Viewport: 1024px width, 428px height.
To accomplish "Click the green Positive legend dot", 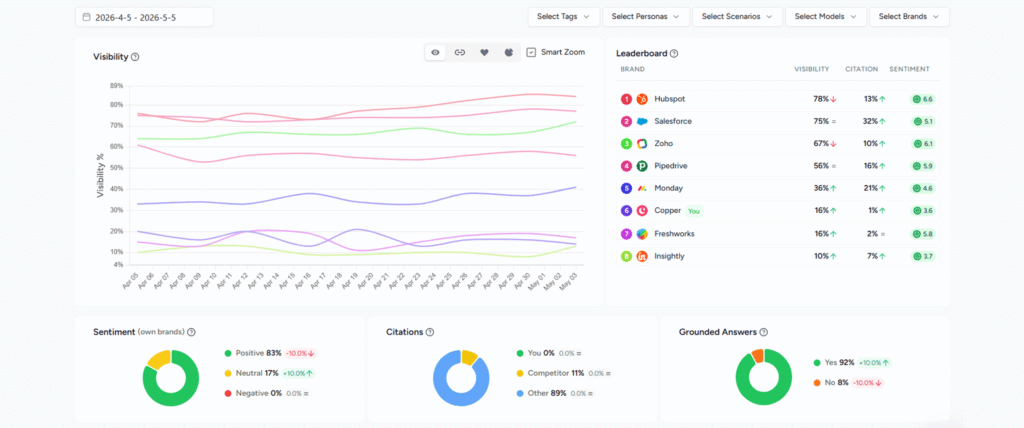I will coord(227,353).
